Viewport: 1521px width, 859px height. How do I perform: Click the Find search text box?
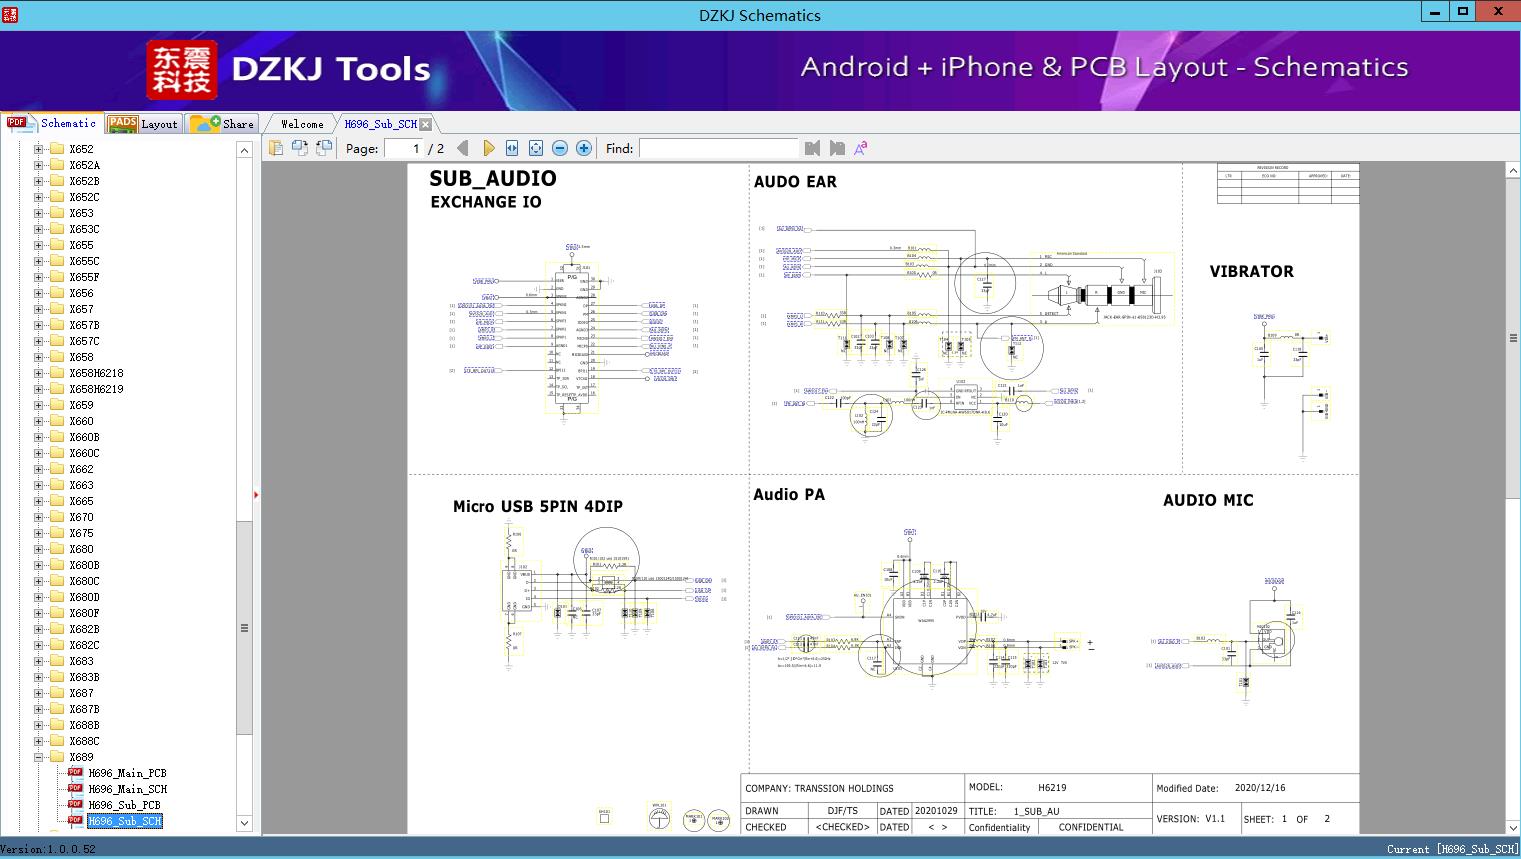[718, 148]
